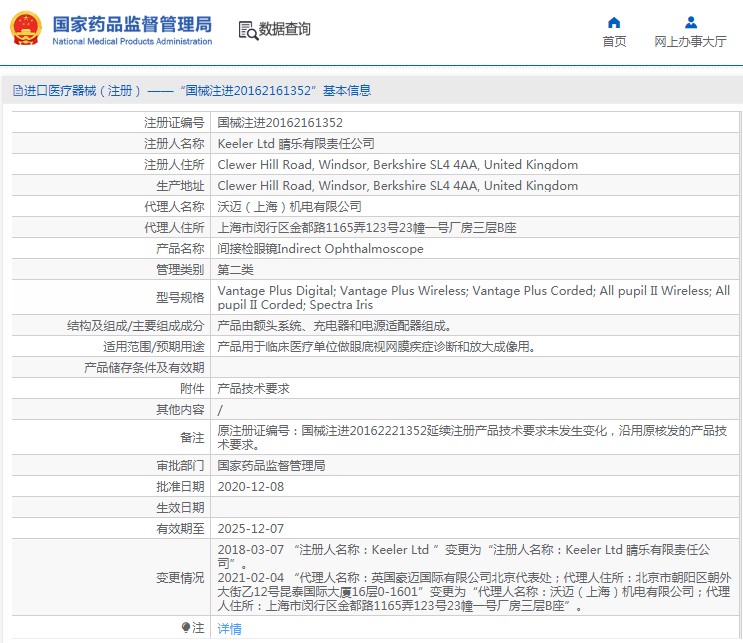This screenshot has height=643, width=743.
Task: Click the bullet icon beside 注
Action: 185,628
